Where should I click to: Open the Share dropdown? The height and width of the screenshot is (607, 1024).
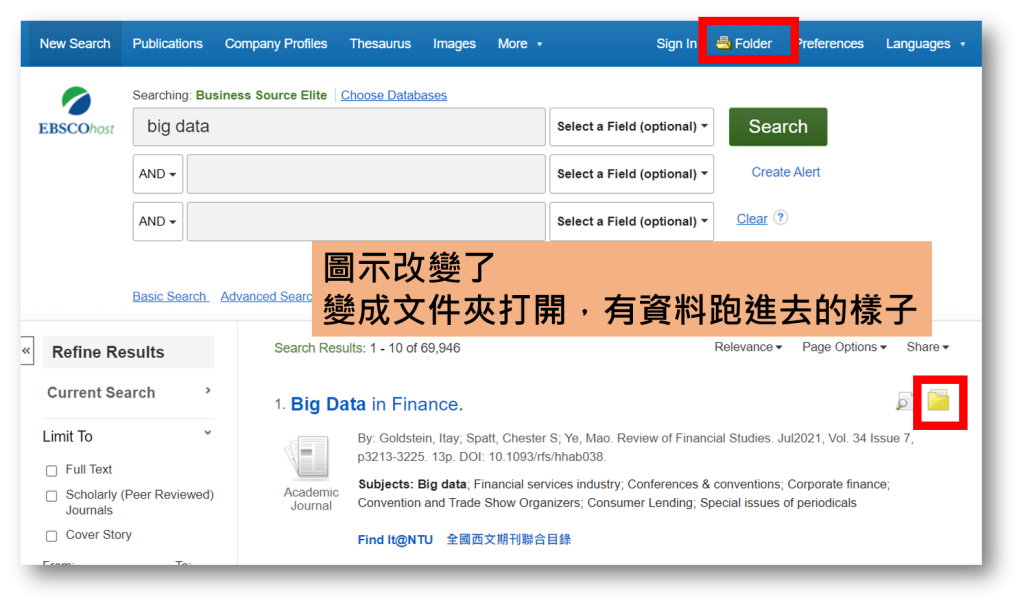pos(927,347)
